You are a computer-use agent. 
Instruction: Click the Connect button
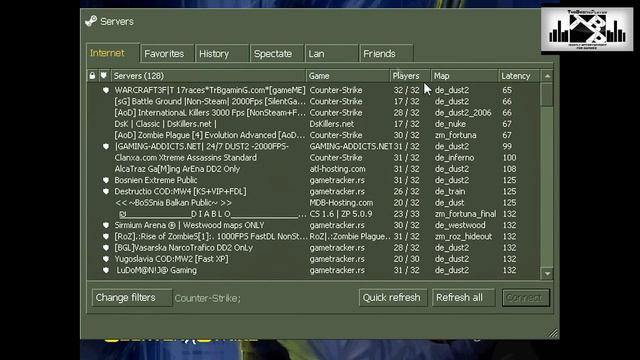526,298
